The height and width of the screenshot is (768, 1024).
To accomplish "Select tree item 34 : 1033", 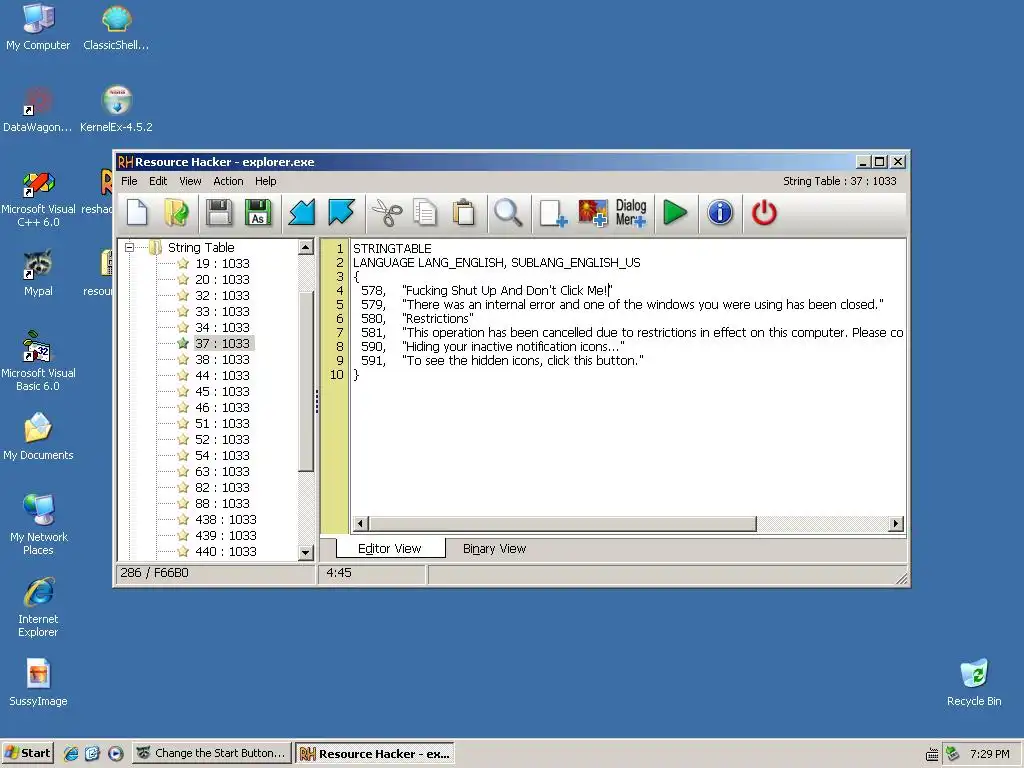I will coord(222,328).
